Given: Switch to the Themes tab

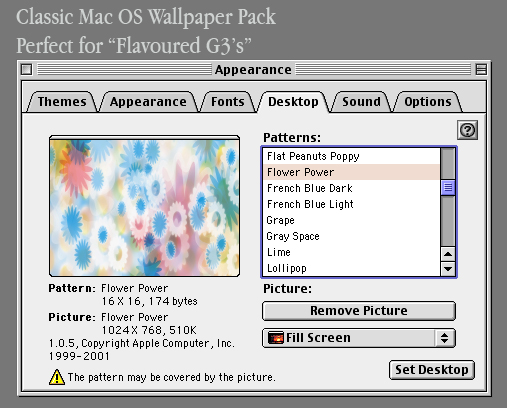Looking at the screenshot, I should pos(62,102).
